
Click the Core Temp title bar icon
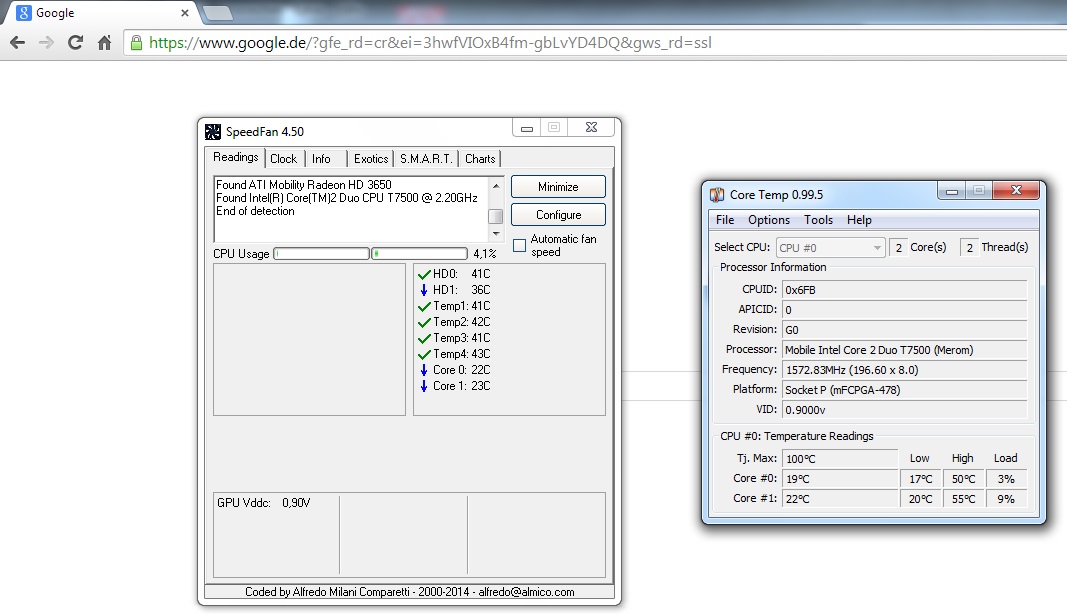click(717, 195)
